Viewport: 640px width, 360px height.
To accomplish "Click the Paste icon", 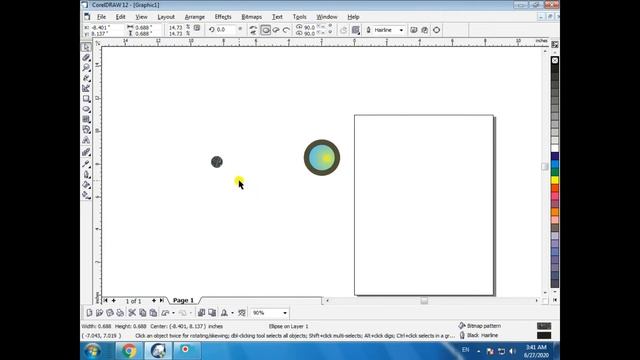I will (153, 313).
